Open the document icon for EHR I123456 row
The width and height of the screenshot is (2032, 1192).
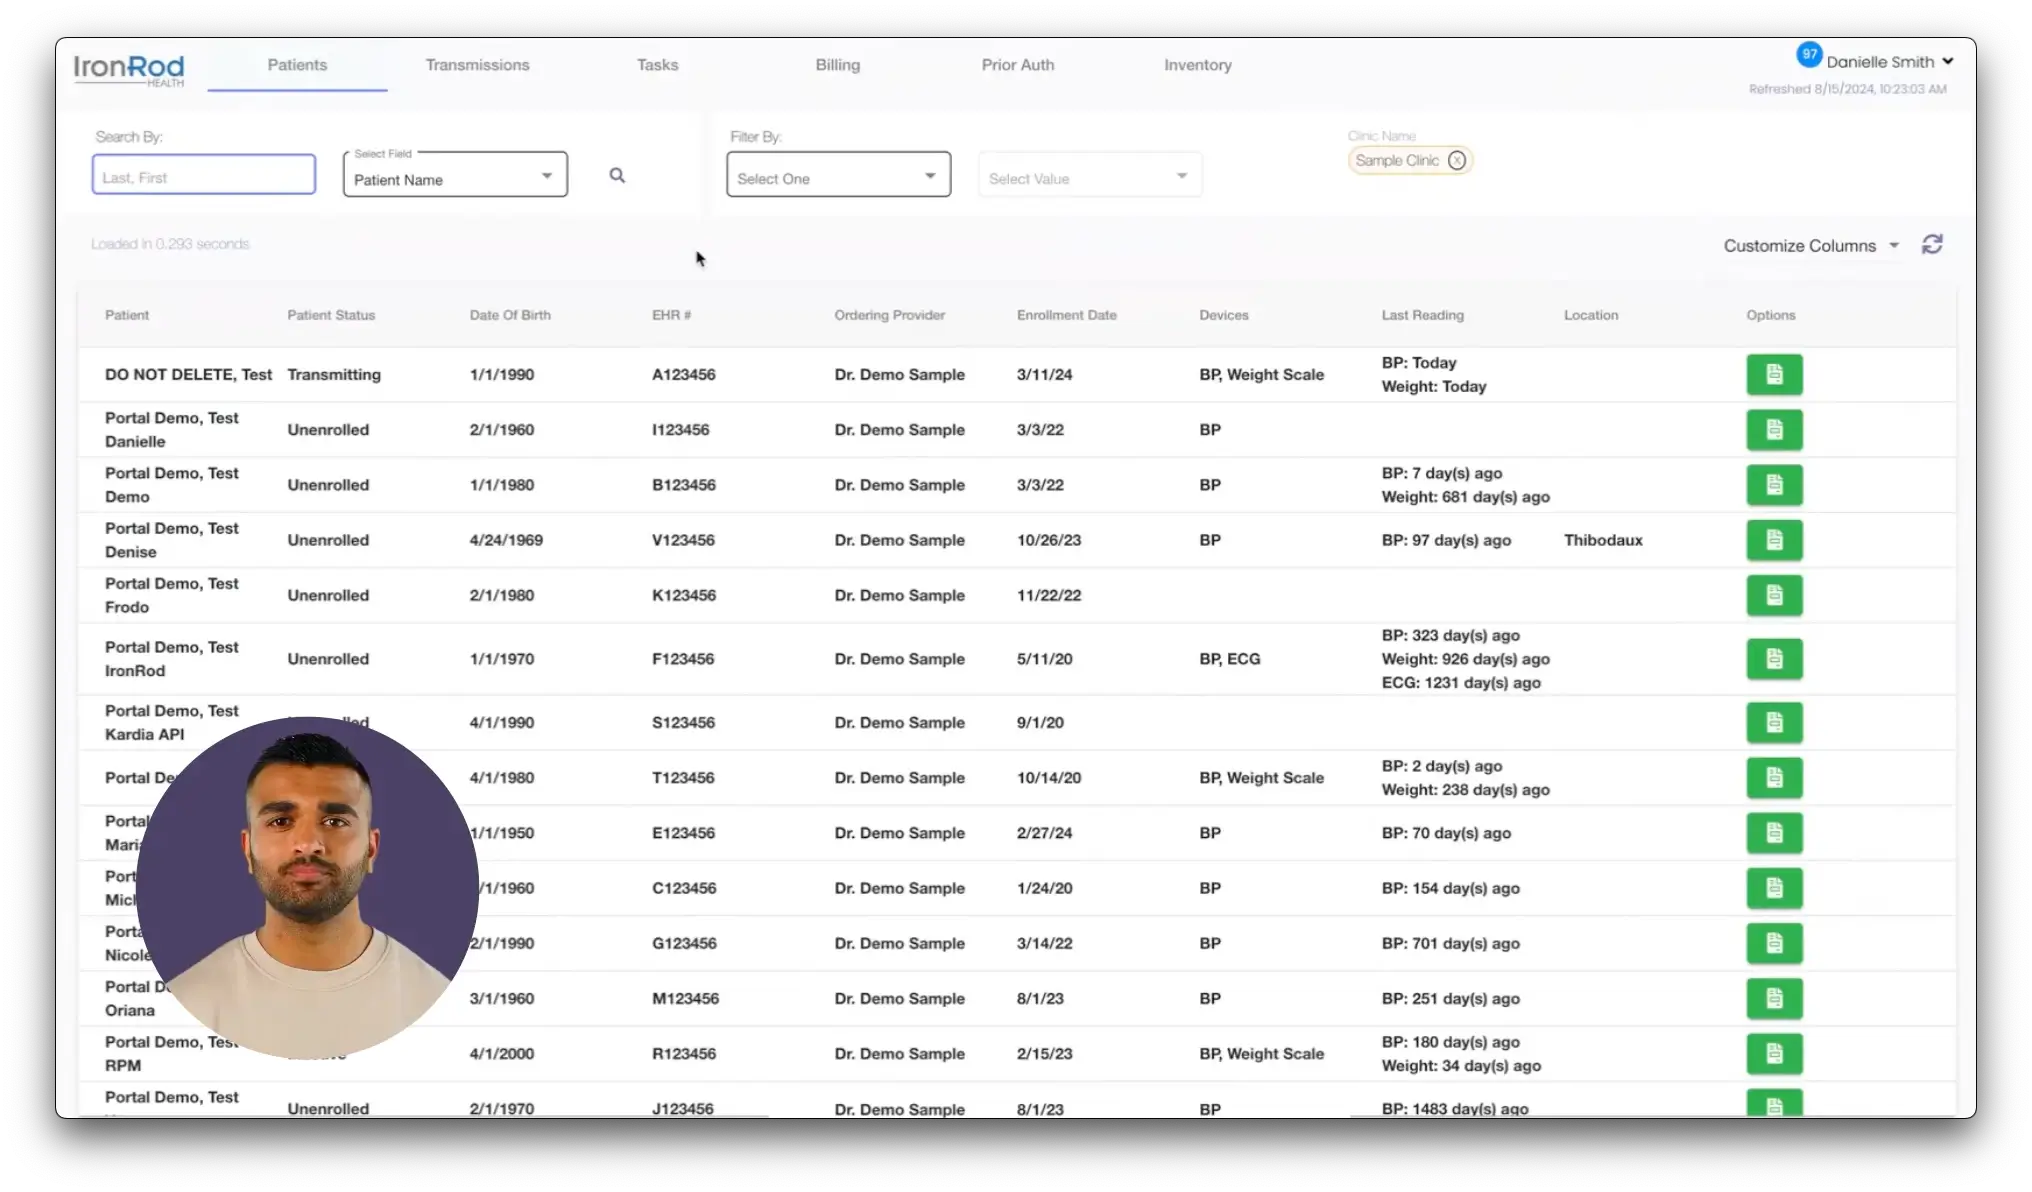point(1774,430)
